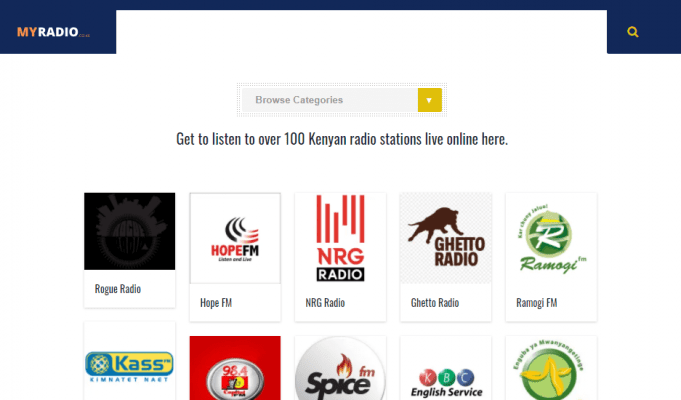Open the Kass FM station logo

(129, 366)
